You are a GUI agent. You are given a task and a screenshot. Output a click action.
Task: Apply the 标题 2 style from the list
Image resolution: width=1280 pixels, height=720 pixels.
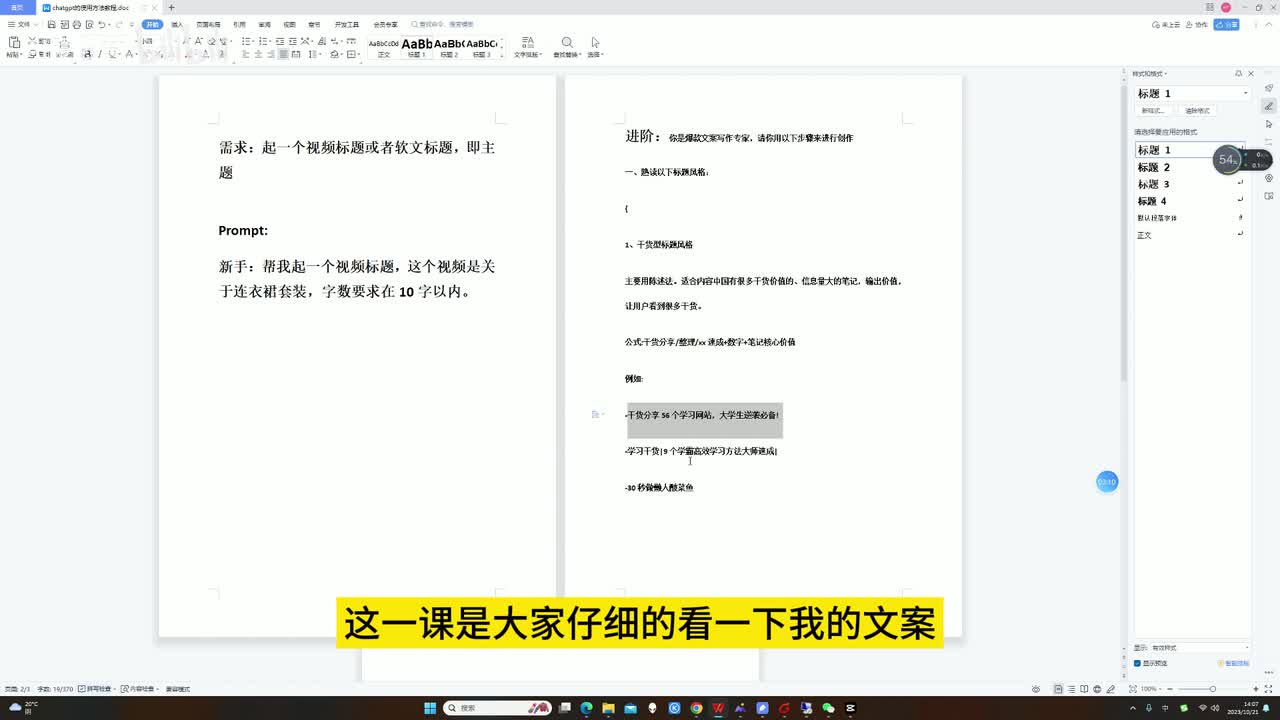(1153, 167)
